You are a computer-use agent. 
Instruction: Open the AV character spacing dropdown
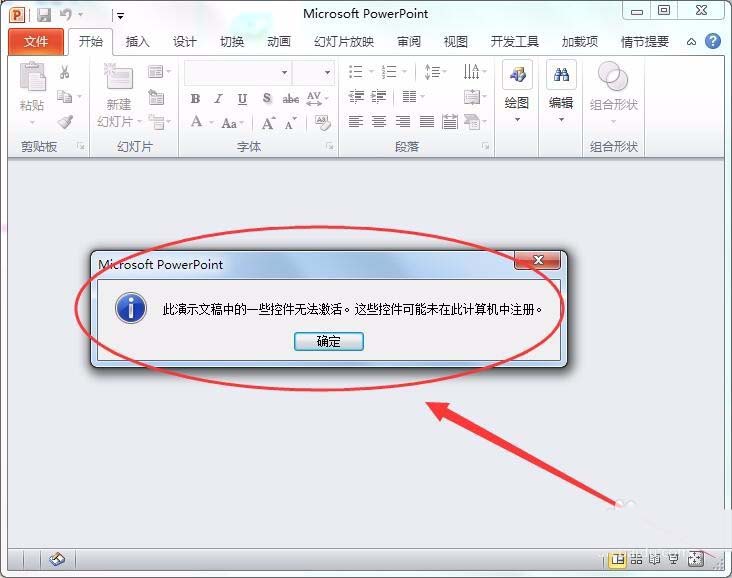click(x=317, y=99)
